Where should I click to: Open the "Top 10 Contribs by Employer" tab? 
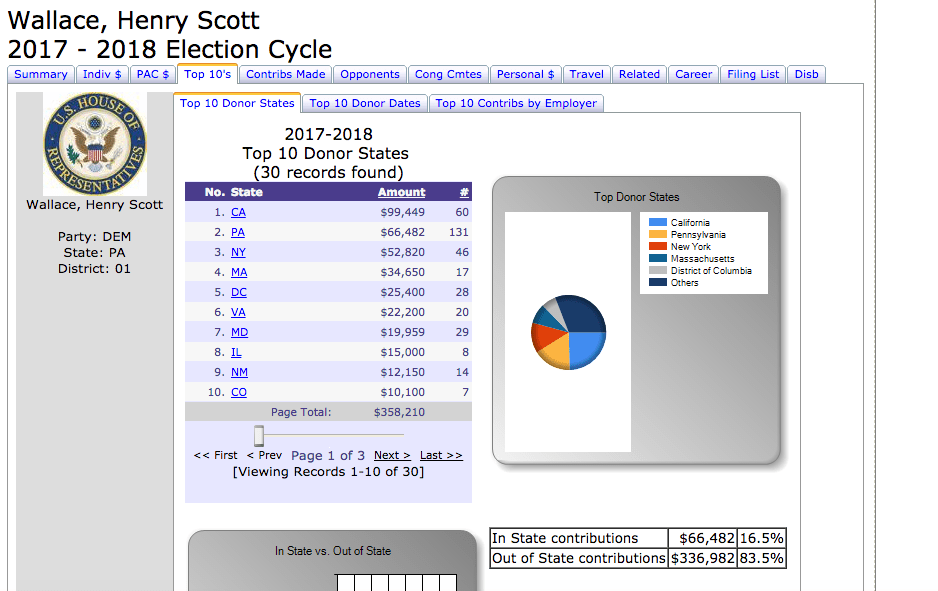(x=516, y=103)
